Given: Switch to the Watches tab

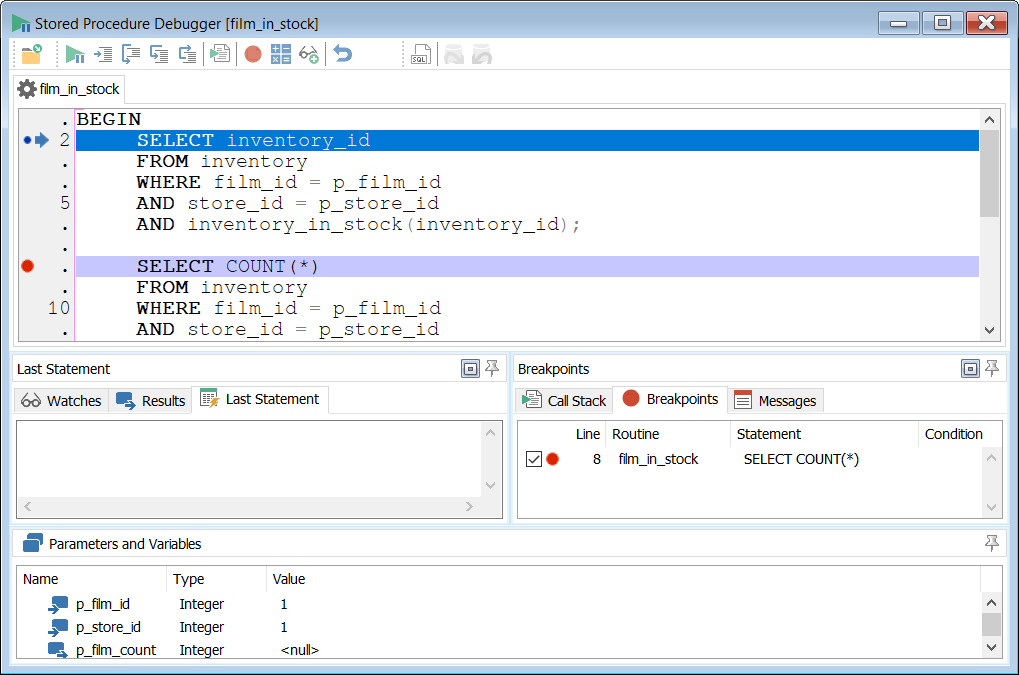Looking at the screenshot, I should [x=62, y=400].
